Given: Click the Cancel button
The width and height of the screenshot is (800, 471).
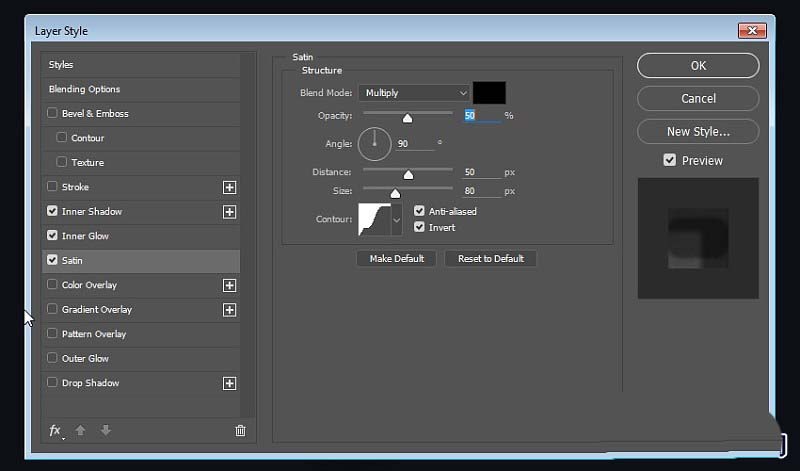Looking at the screenshot, I should coord(698,98).
